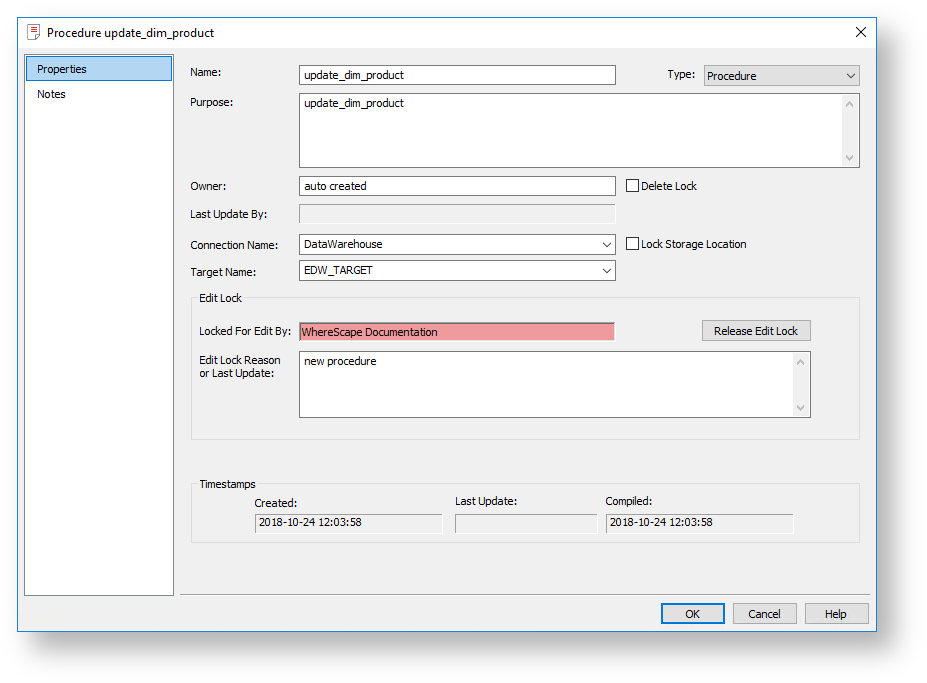Screen dimensions: 927x683
Task: Open the Type dropdown
Action: 781,76
